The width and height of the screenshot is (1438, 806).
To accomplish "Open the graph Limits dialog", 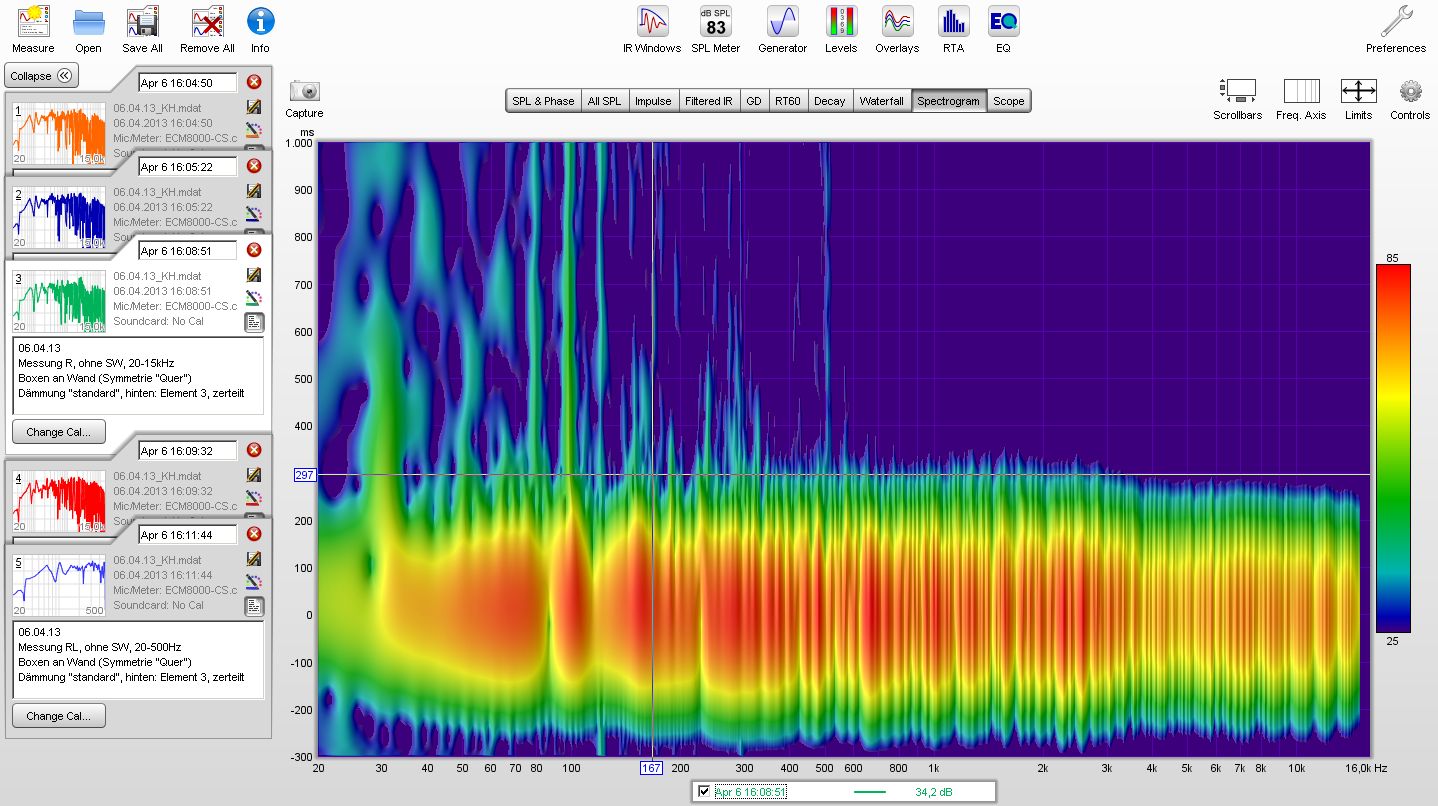I will coord(1358,99).
